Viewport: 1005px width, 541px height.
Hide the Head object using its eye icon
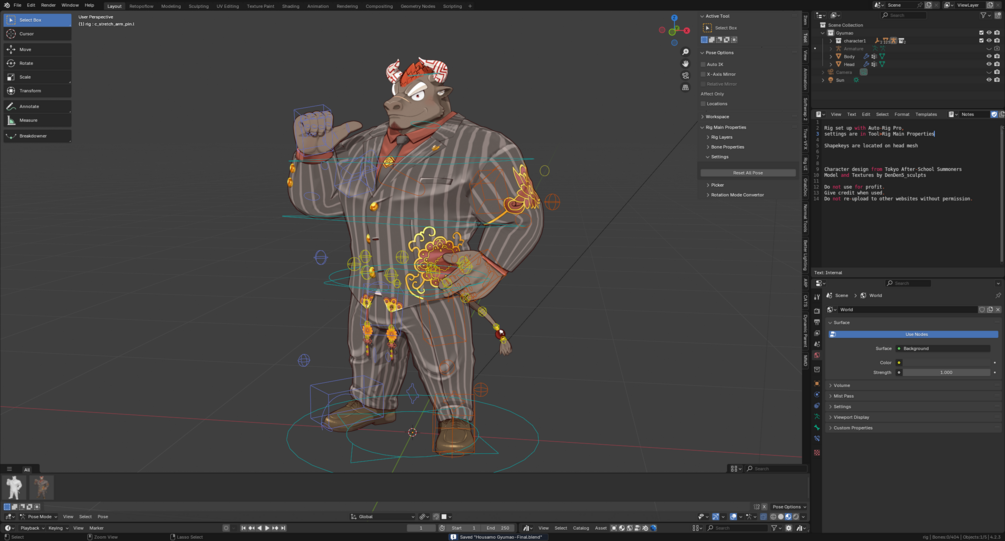989,64
